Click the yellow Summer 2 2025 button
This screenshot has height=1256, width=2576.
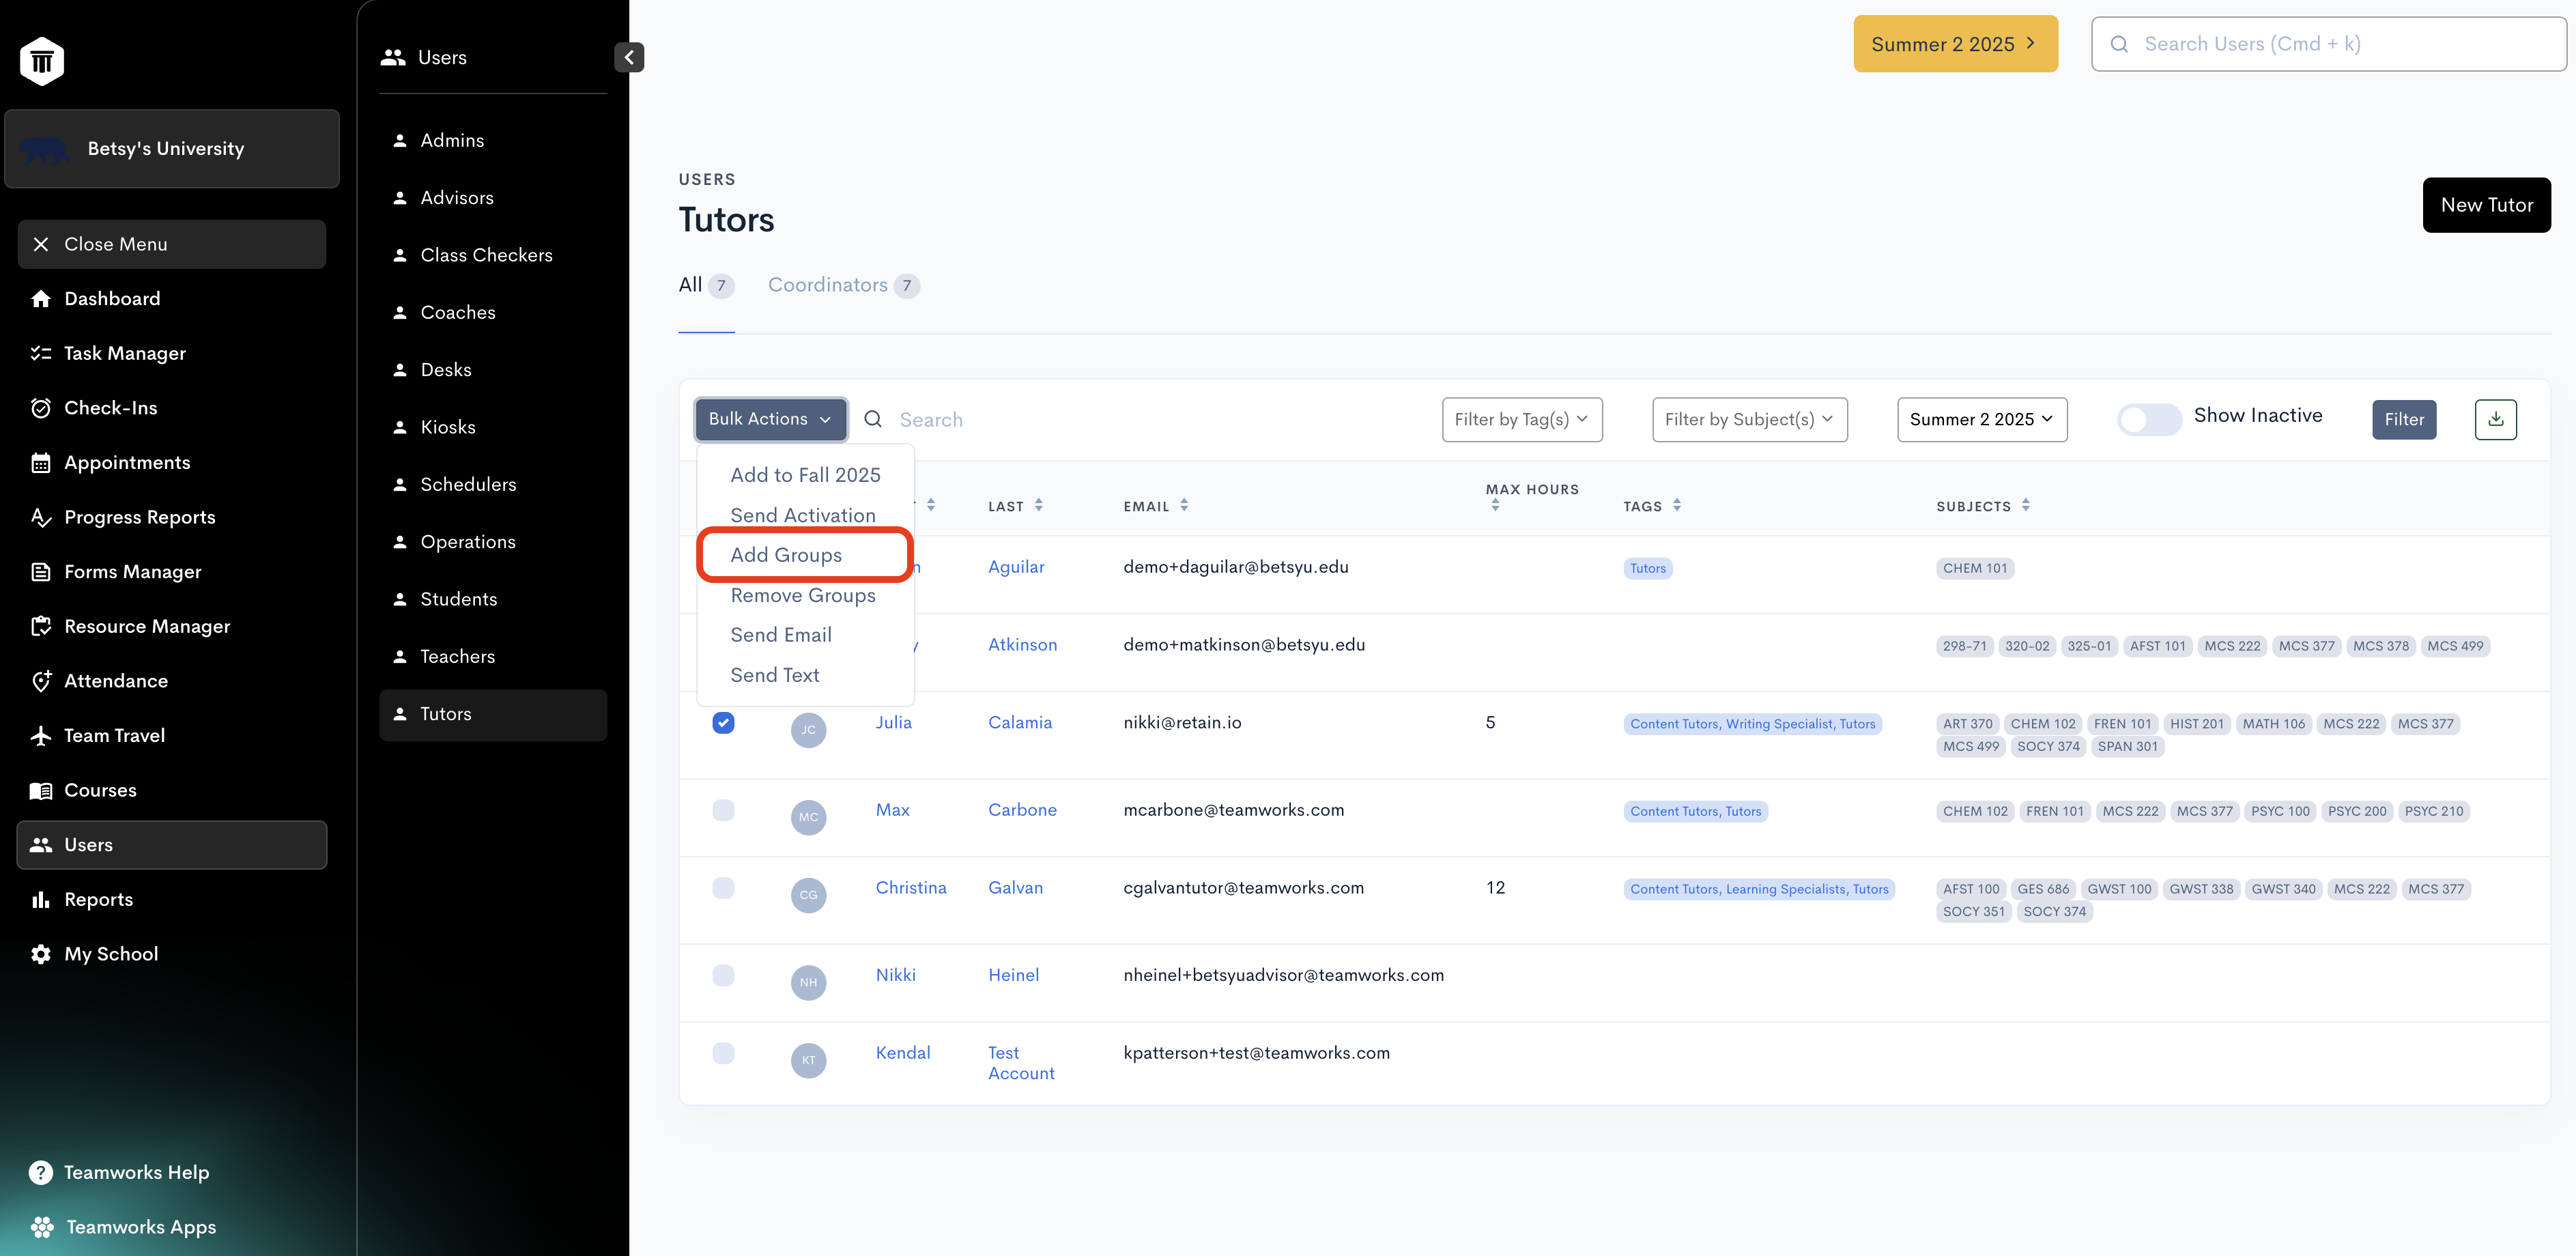pyautogui.click(x=1955, y=44)
